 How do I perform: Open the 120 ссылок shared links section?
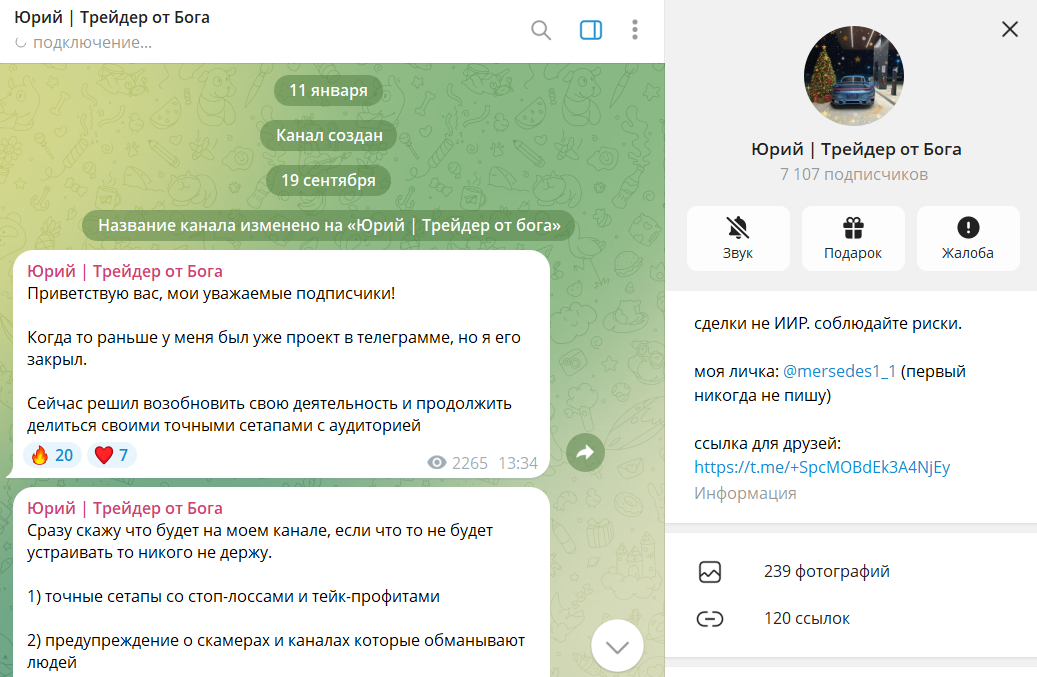[850, 619]
